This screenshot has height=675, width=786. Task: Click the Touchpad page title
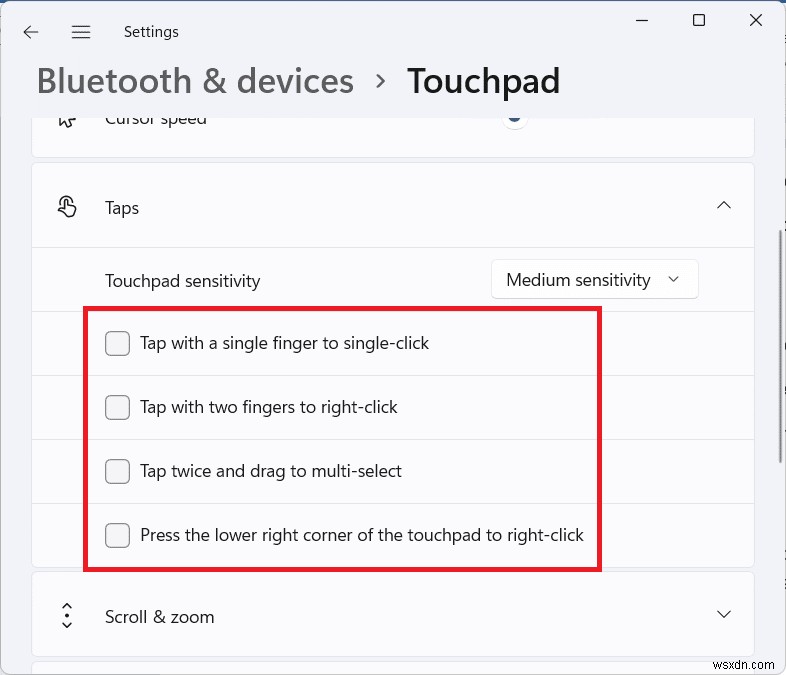pyautogui.click(x=483, y=81)
